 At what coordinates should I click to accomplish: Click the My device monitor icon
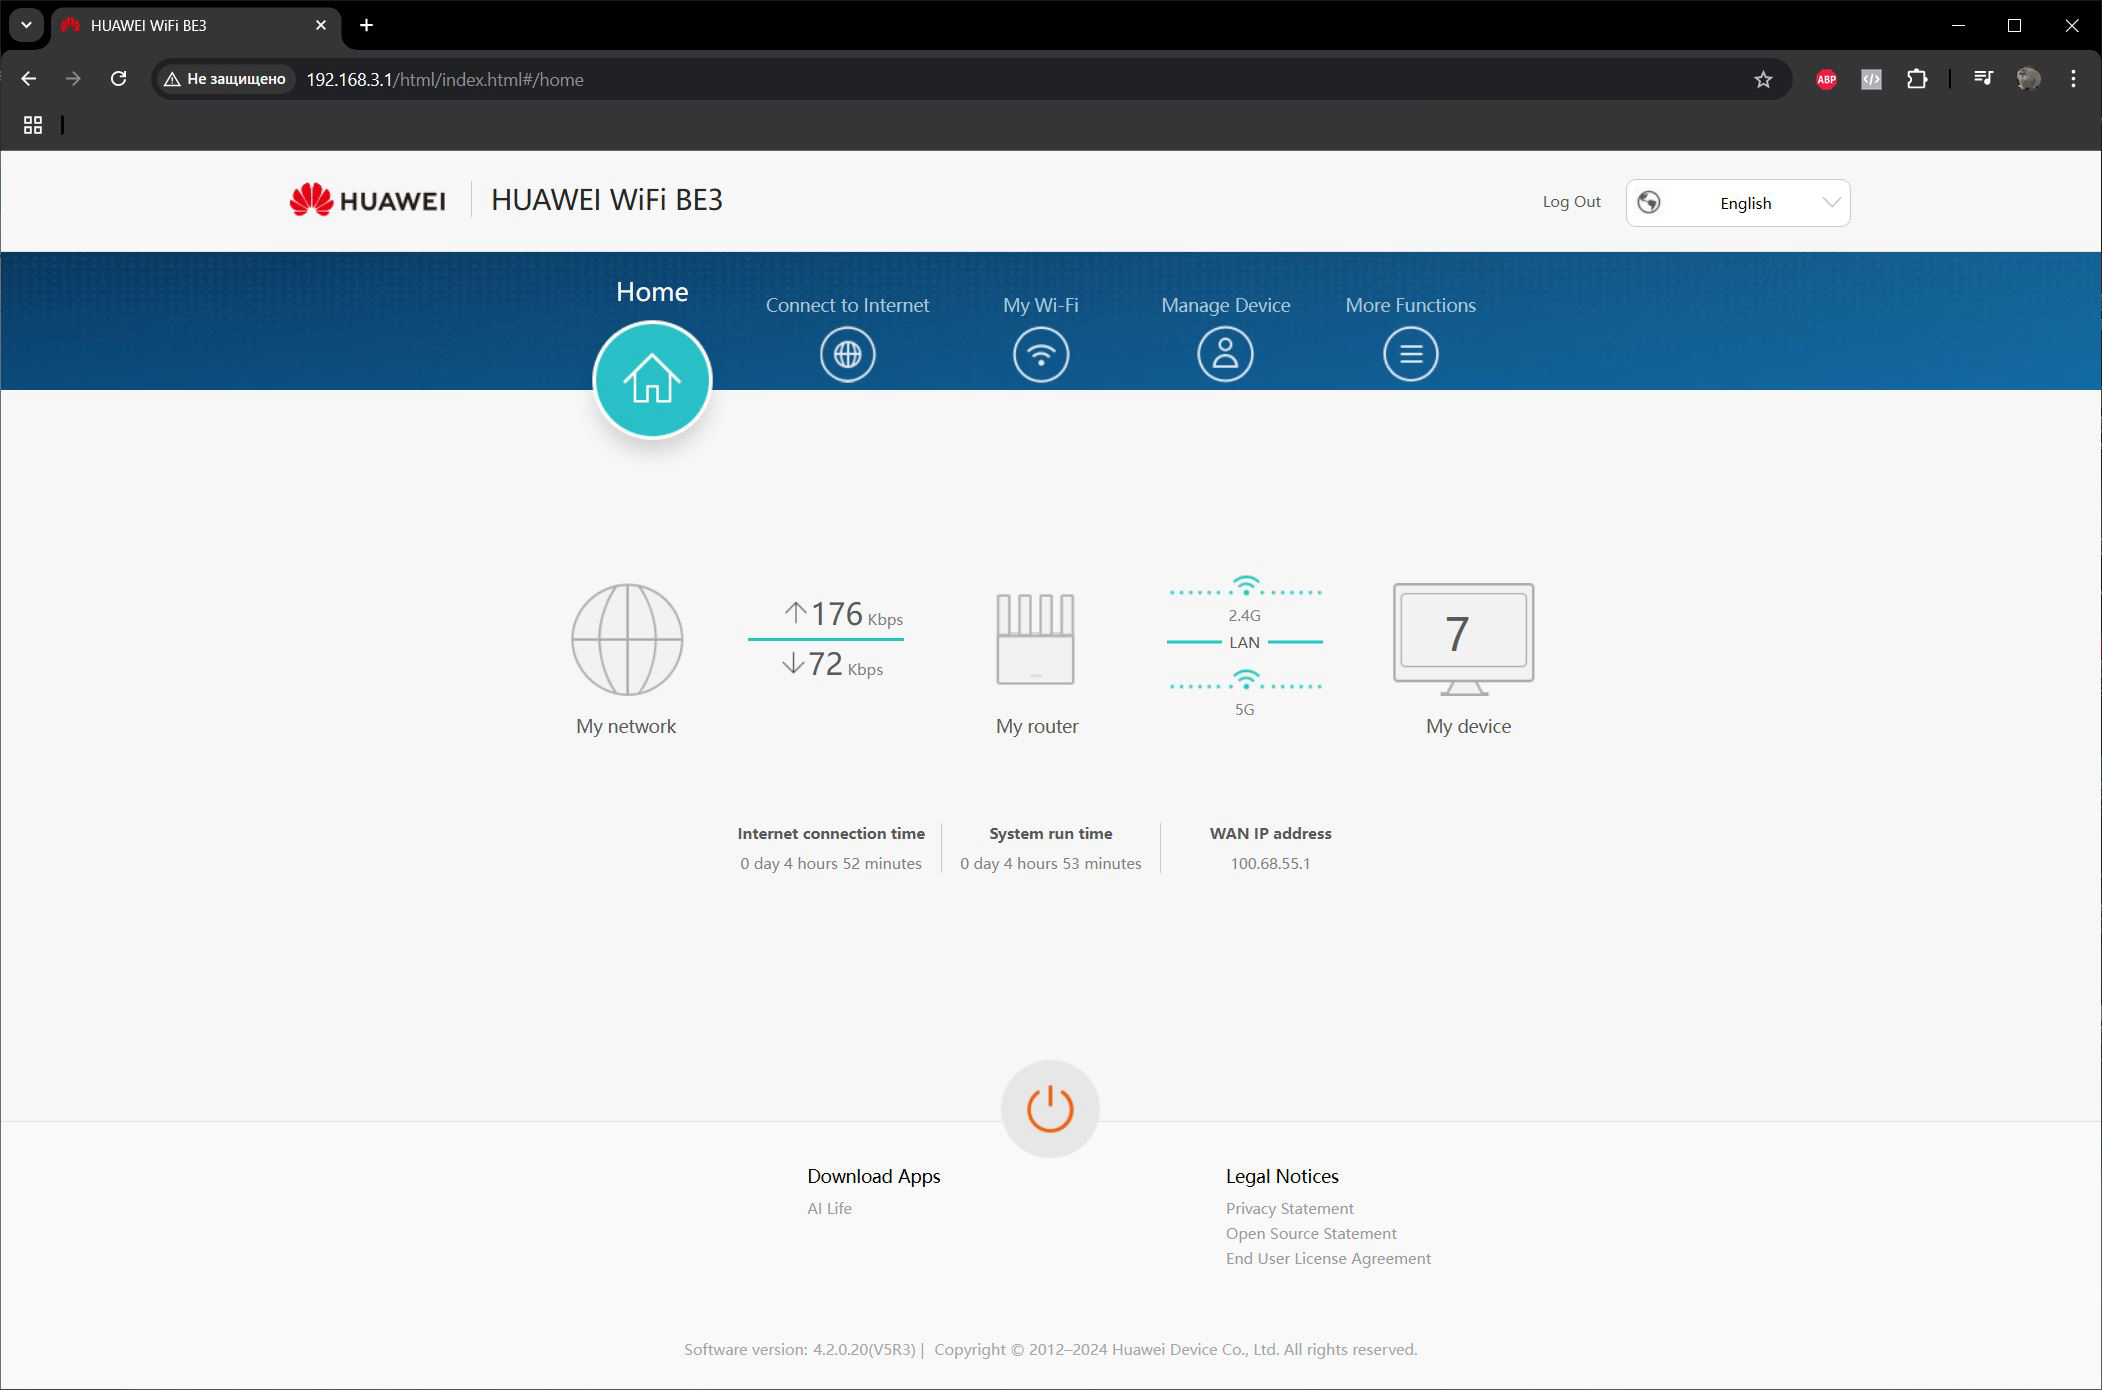(x=1464, y=639)
